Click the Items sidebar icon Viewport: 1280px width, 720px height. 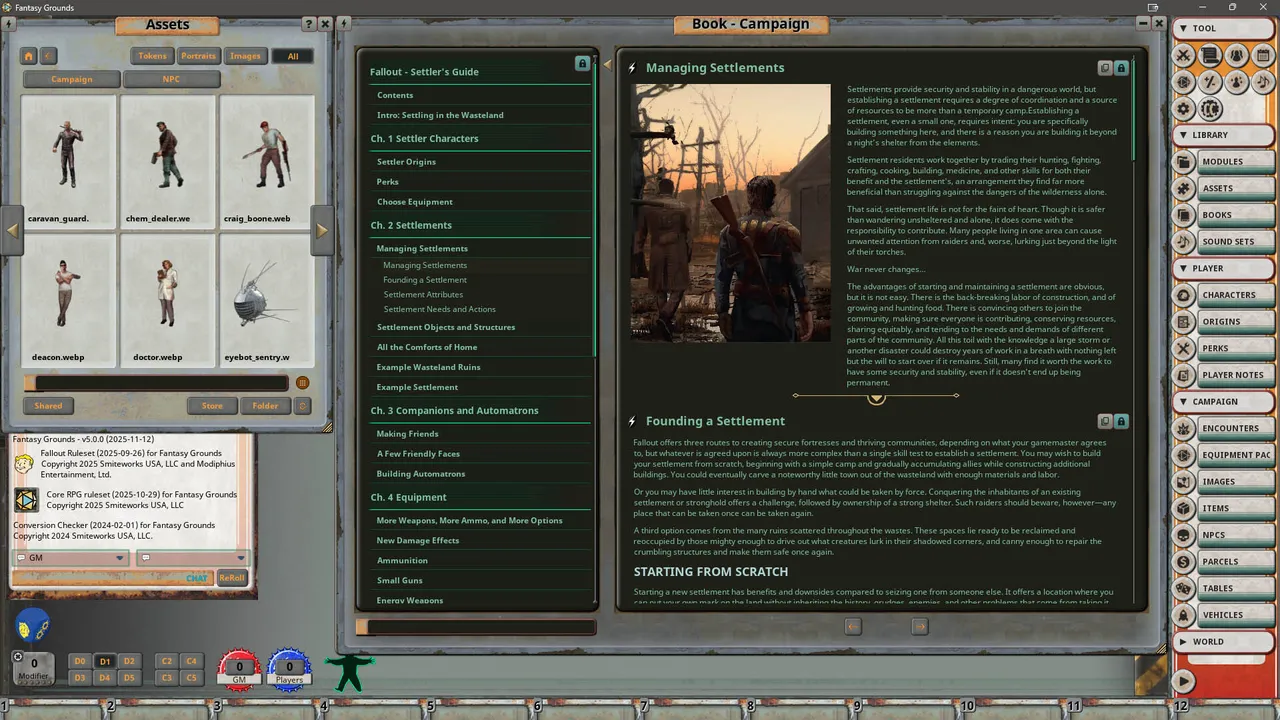coord(1184,508)
